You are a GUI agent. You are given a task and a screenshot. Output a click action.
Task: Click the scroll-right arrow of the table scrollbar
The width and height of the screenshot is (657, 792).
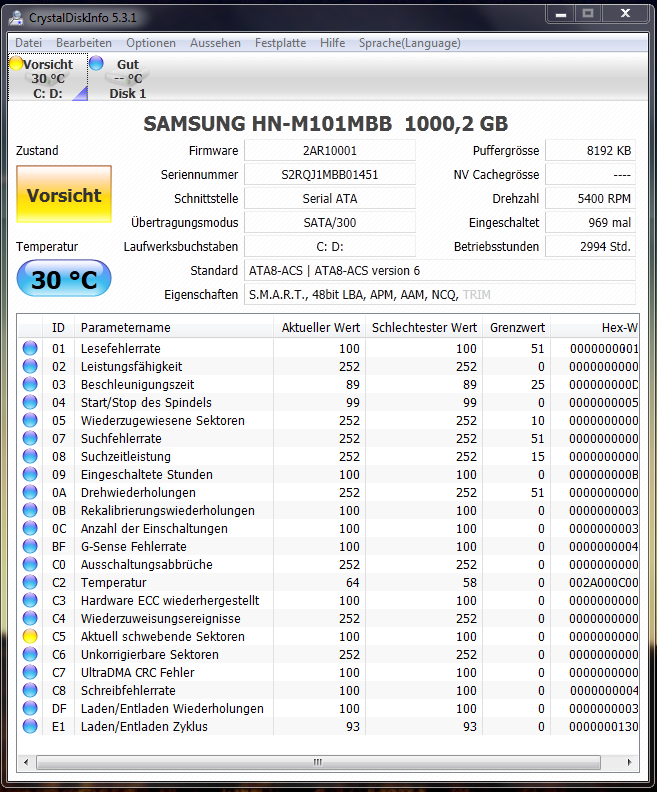point(629,762)
